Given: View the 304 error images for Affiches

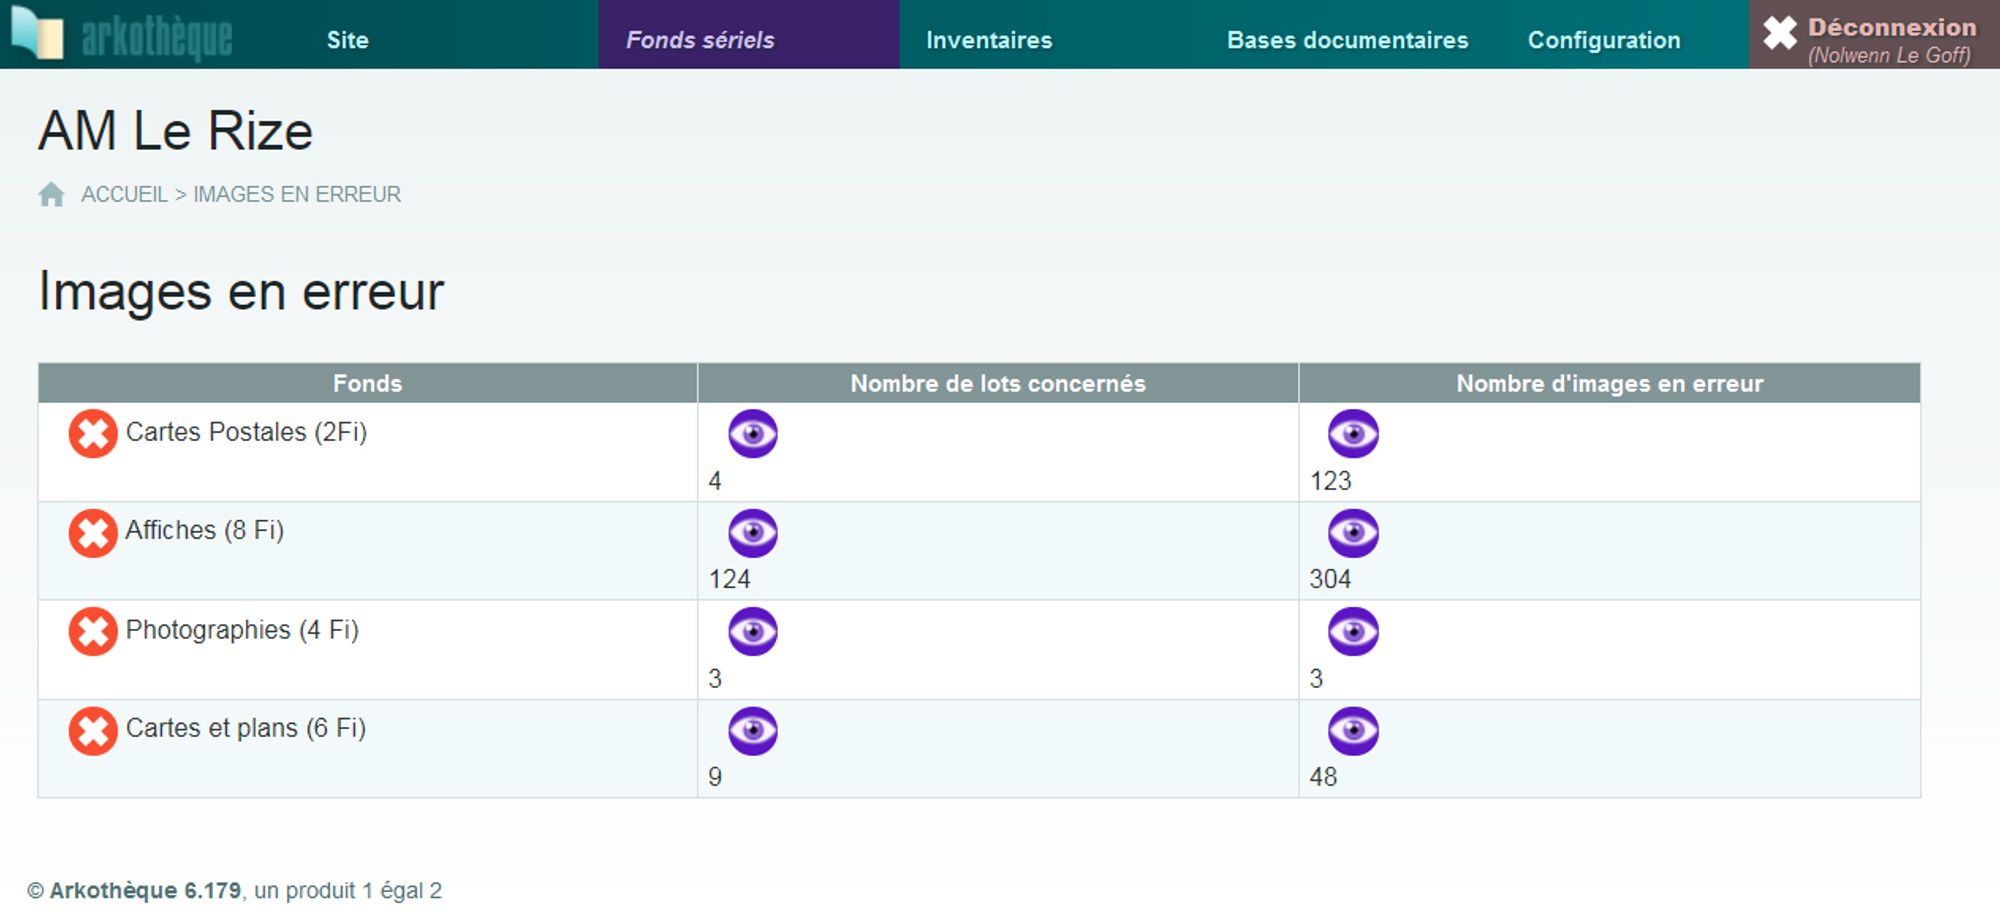Looking at the screenshot, I should 1353,533.
